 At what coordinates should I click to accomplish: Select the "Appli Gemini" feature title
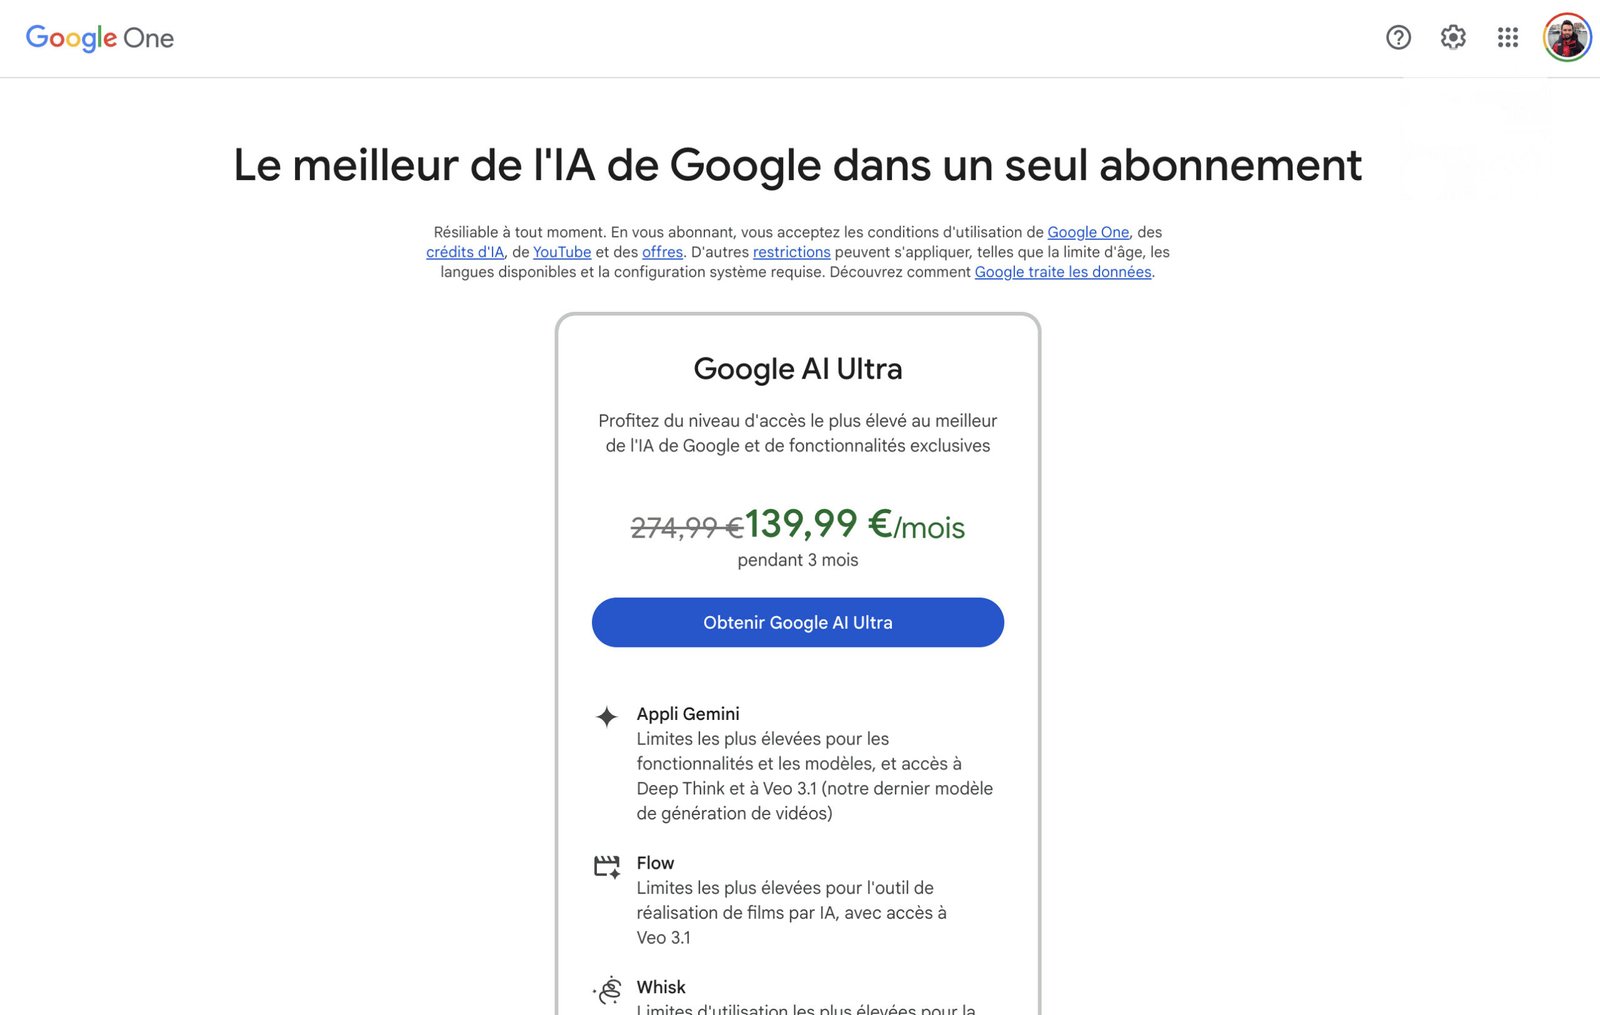click(x=688, y=714)
